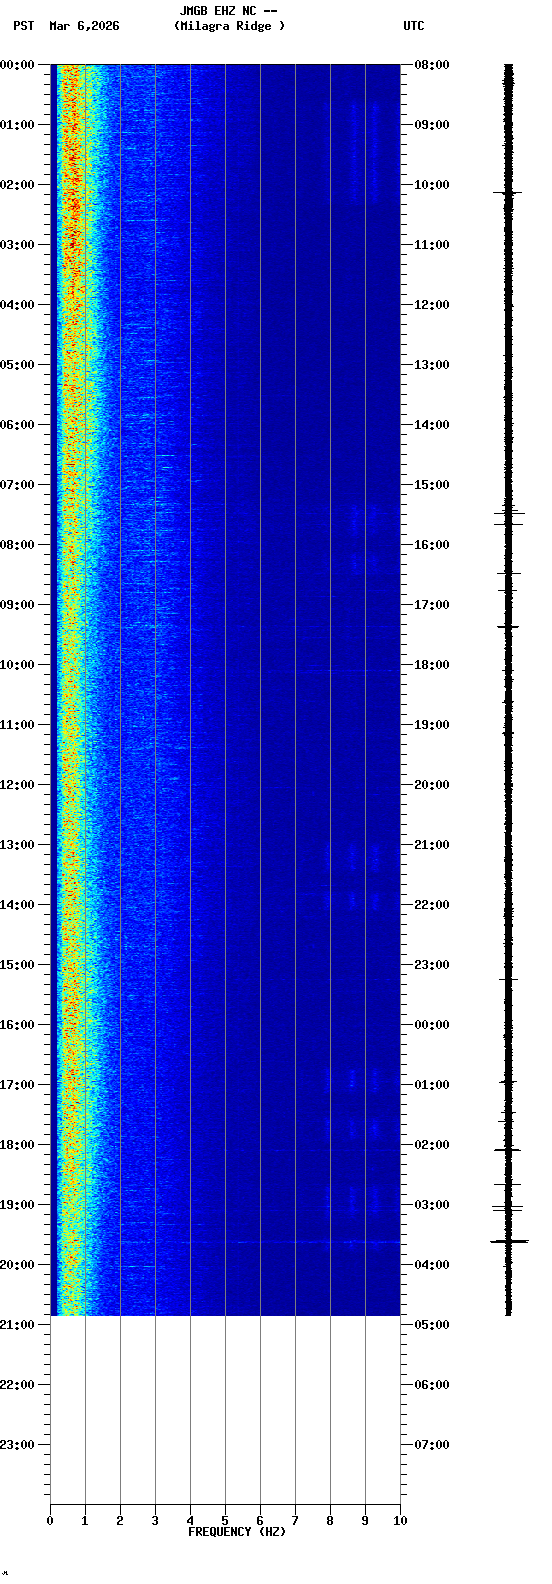Click the 18:00 PST time label
The width and height of the screenshot is (552, 1584).
[17, 1145]
